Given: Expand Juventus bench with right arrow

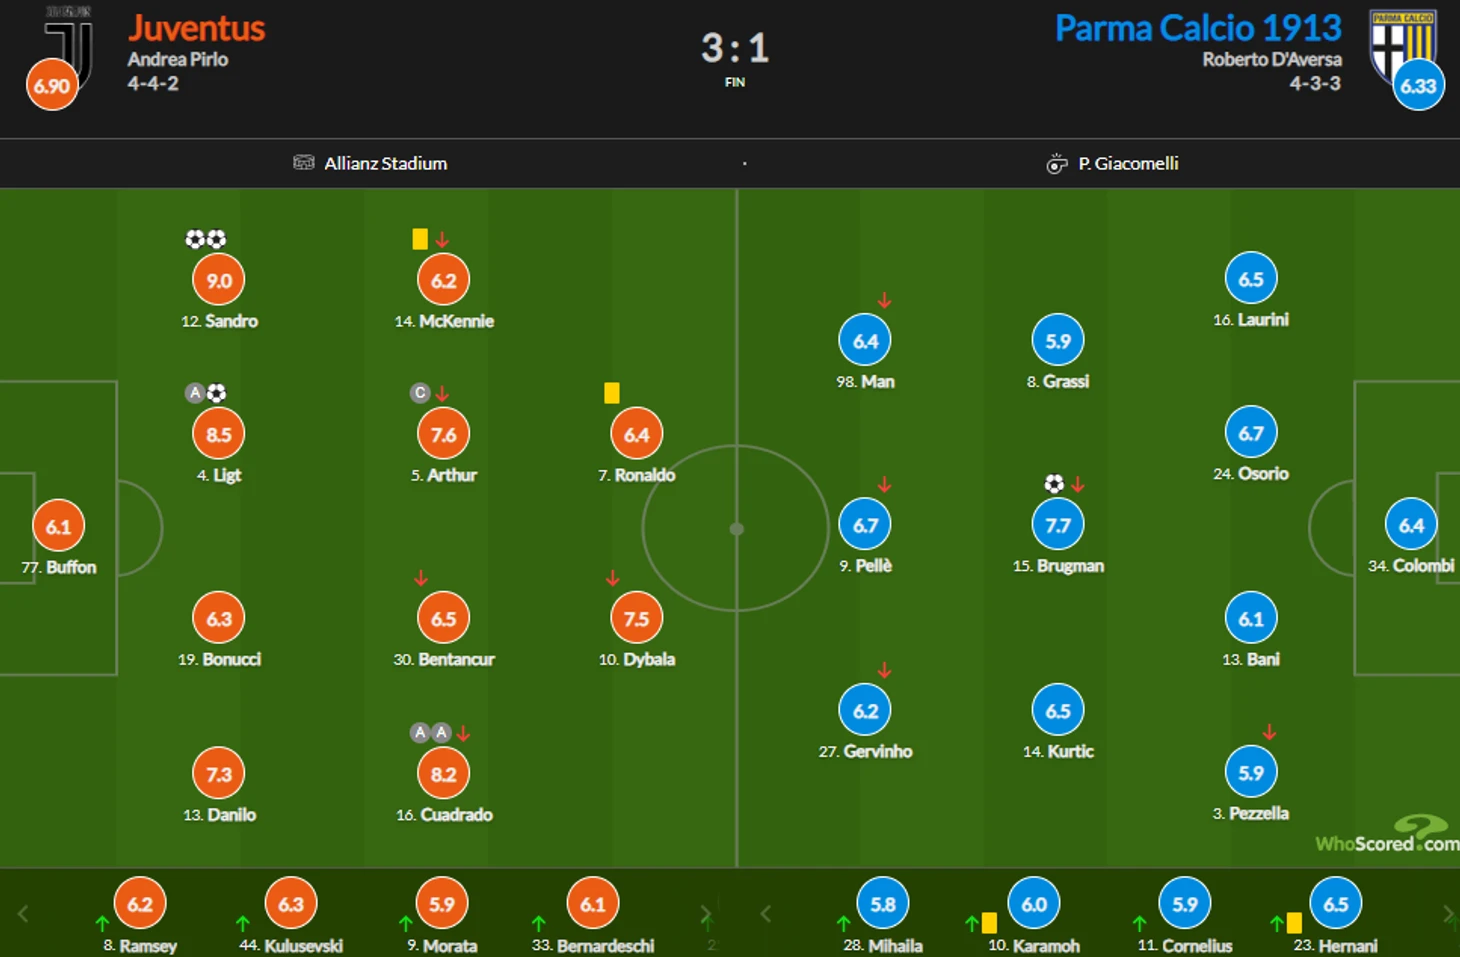Looking at the screenshot, I should [x=706, y=913].
